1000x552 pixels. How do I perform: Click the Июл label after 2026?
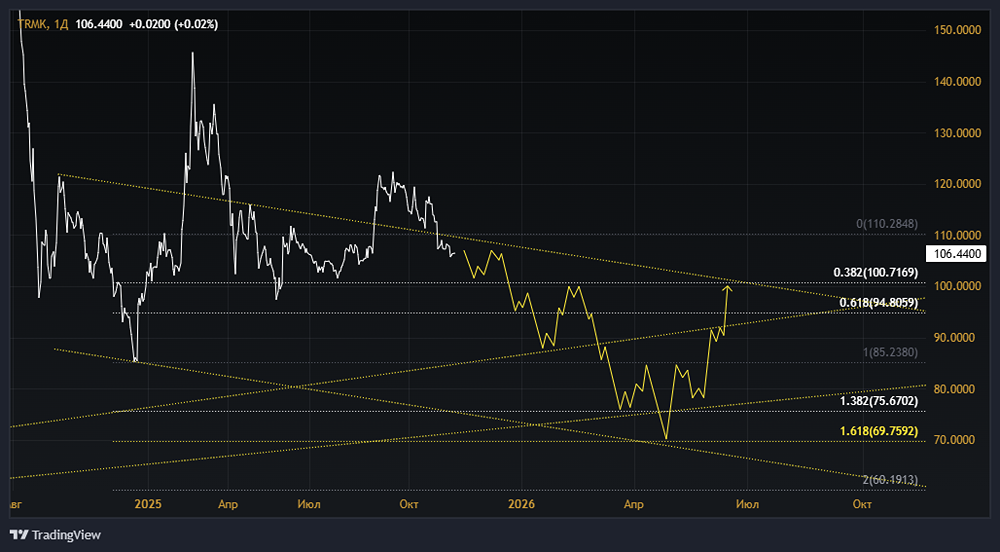pyautogui.click(x=747, y=504)
